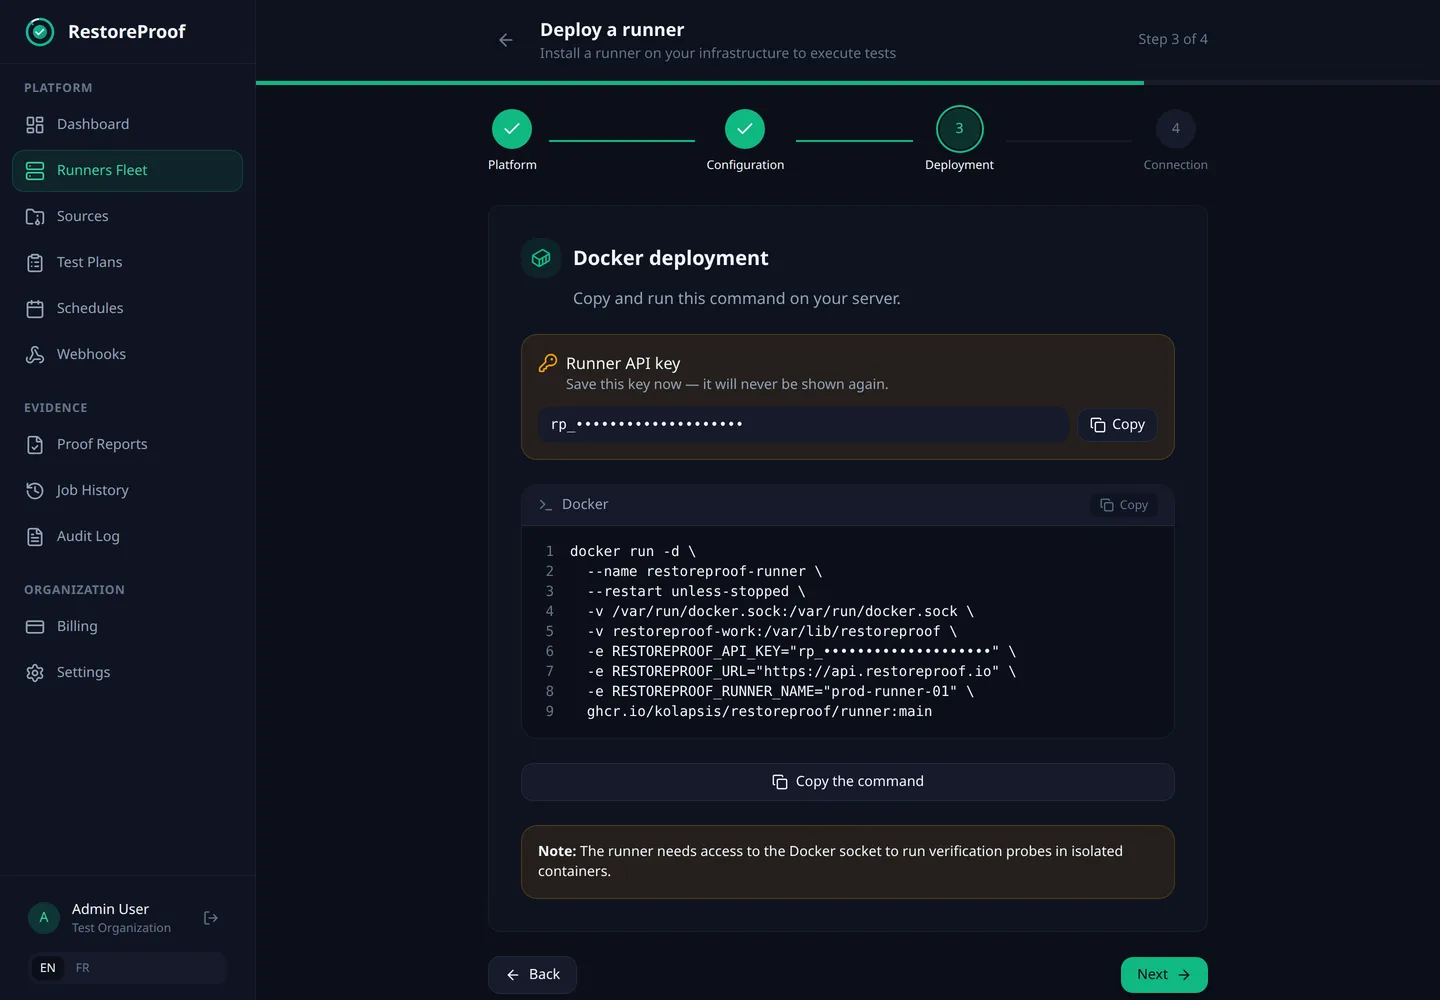Click the Runner API key key icon
Viewport: 1440px width, 1000px height.
click(x=548, y=363)
